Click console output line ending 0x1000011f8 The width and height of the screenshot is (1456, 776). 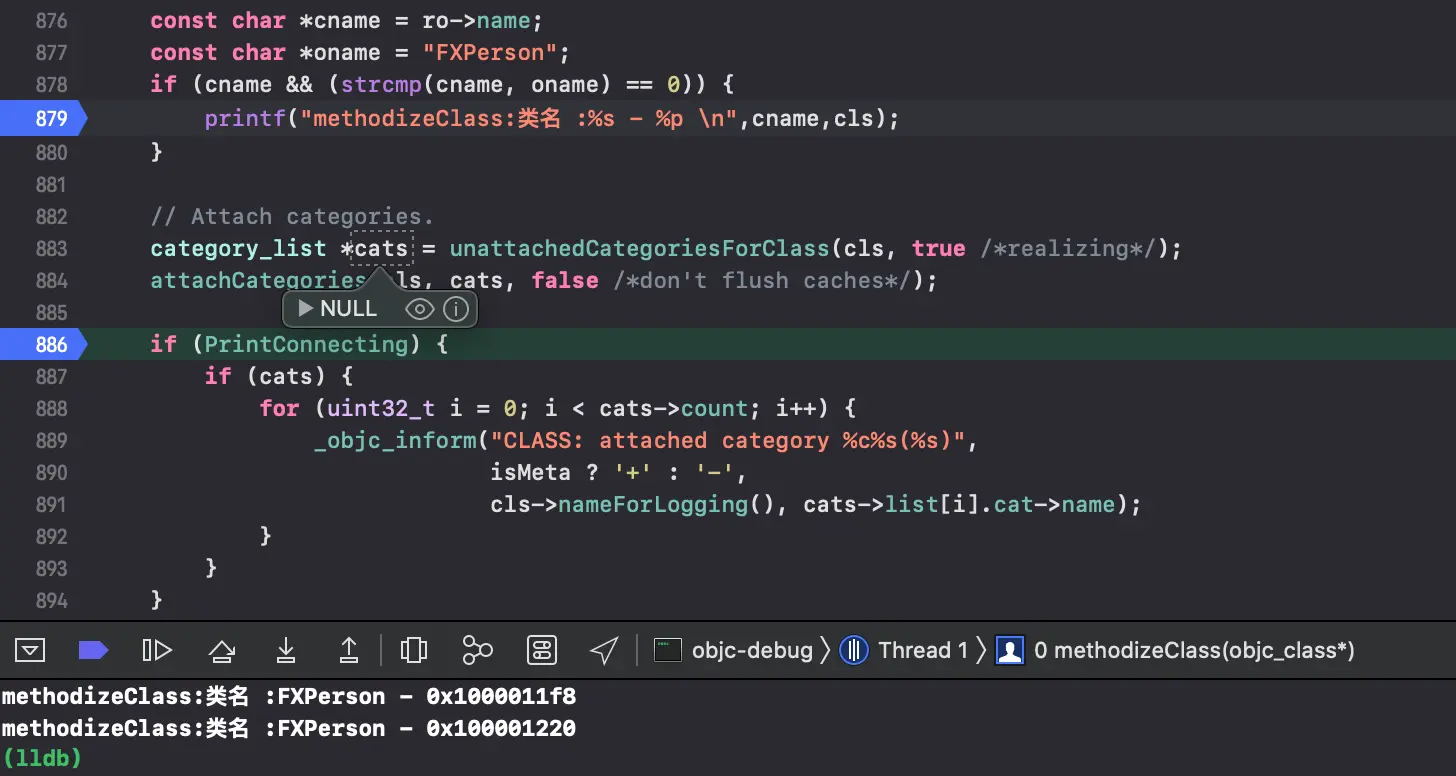coord(289,697)
